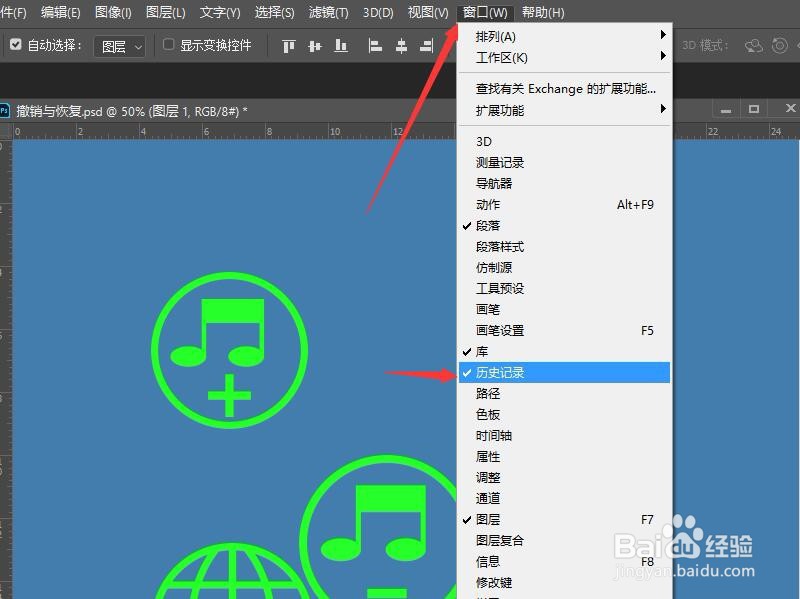
Task: Show the 信息 panel
Action: (564, 561)
